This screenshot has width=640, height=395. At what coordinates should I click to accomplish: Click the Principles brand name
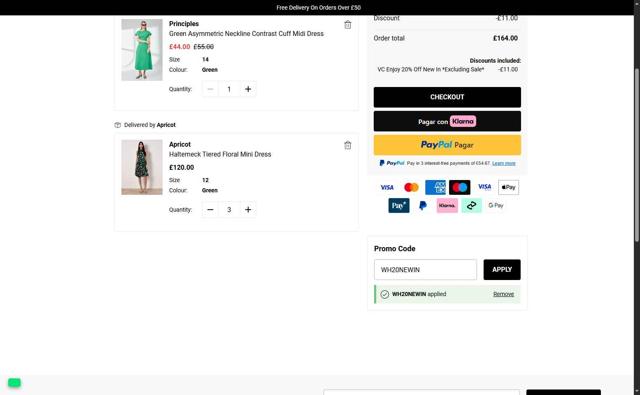pyautogui.click(x=184, y=24)
